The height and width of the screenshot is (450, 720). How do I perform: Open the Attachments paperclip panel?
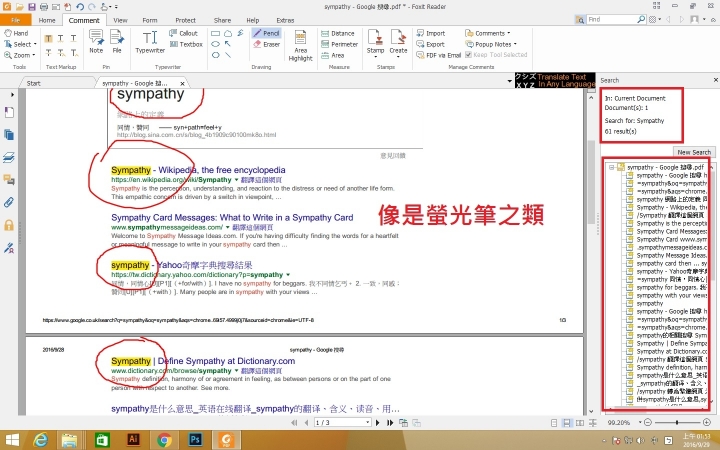(9, 202)
